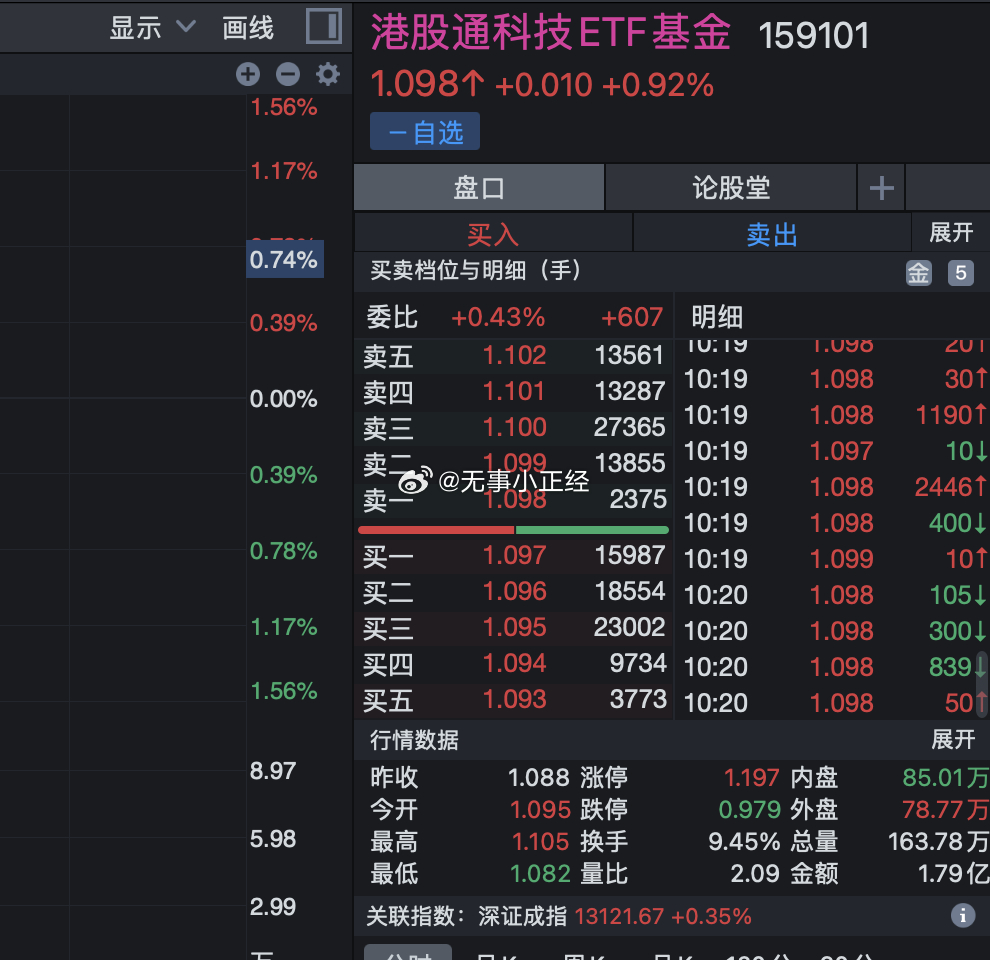Viewport: 990px width, 960px height.
Task: Click the 金 amount mode icon
Action: [x=919, y=273]
